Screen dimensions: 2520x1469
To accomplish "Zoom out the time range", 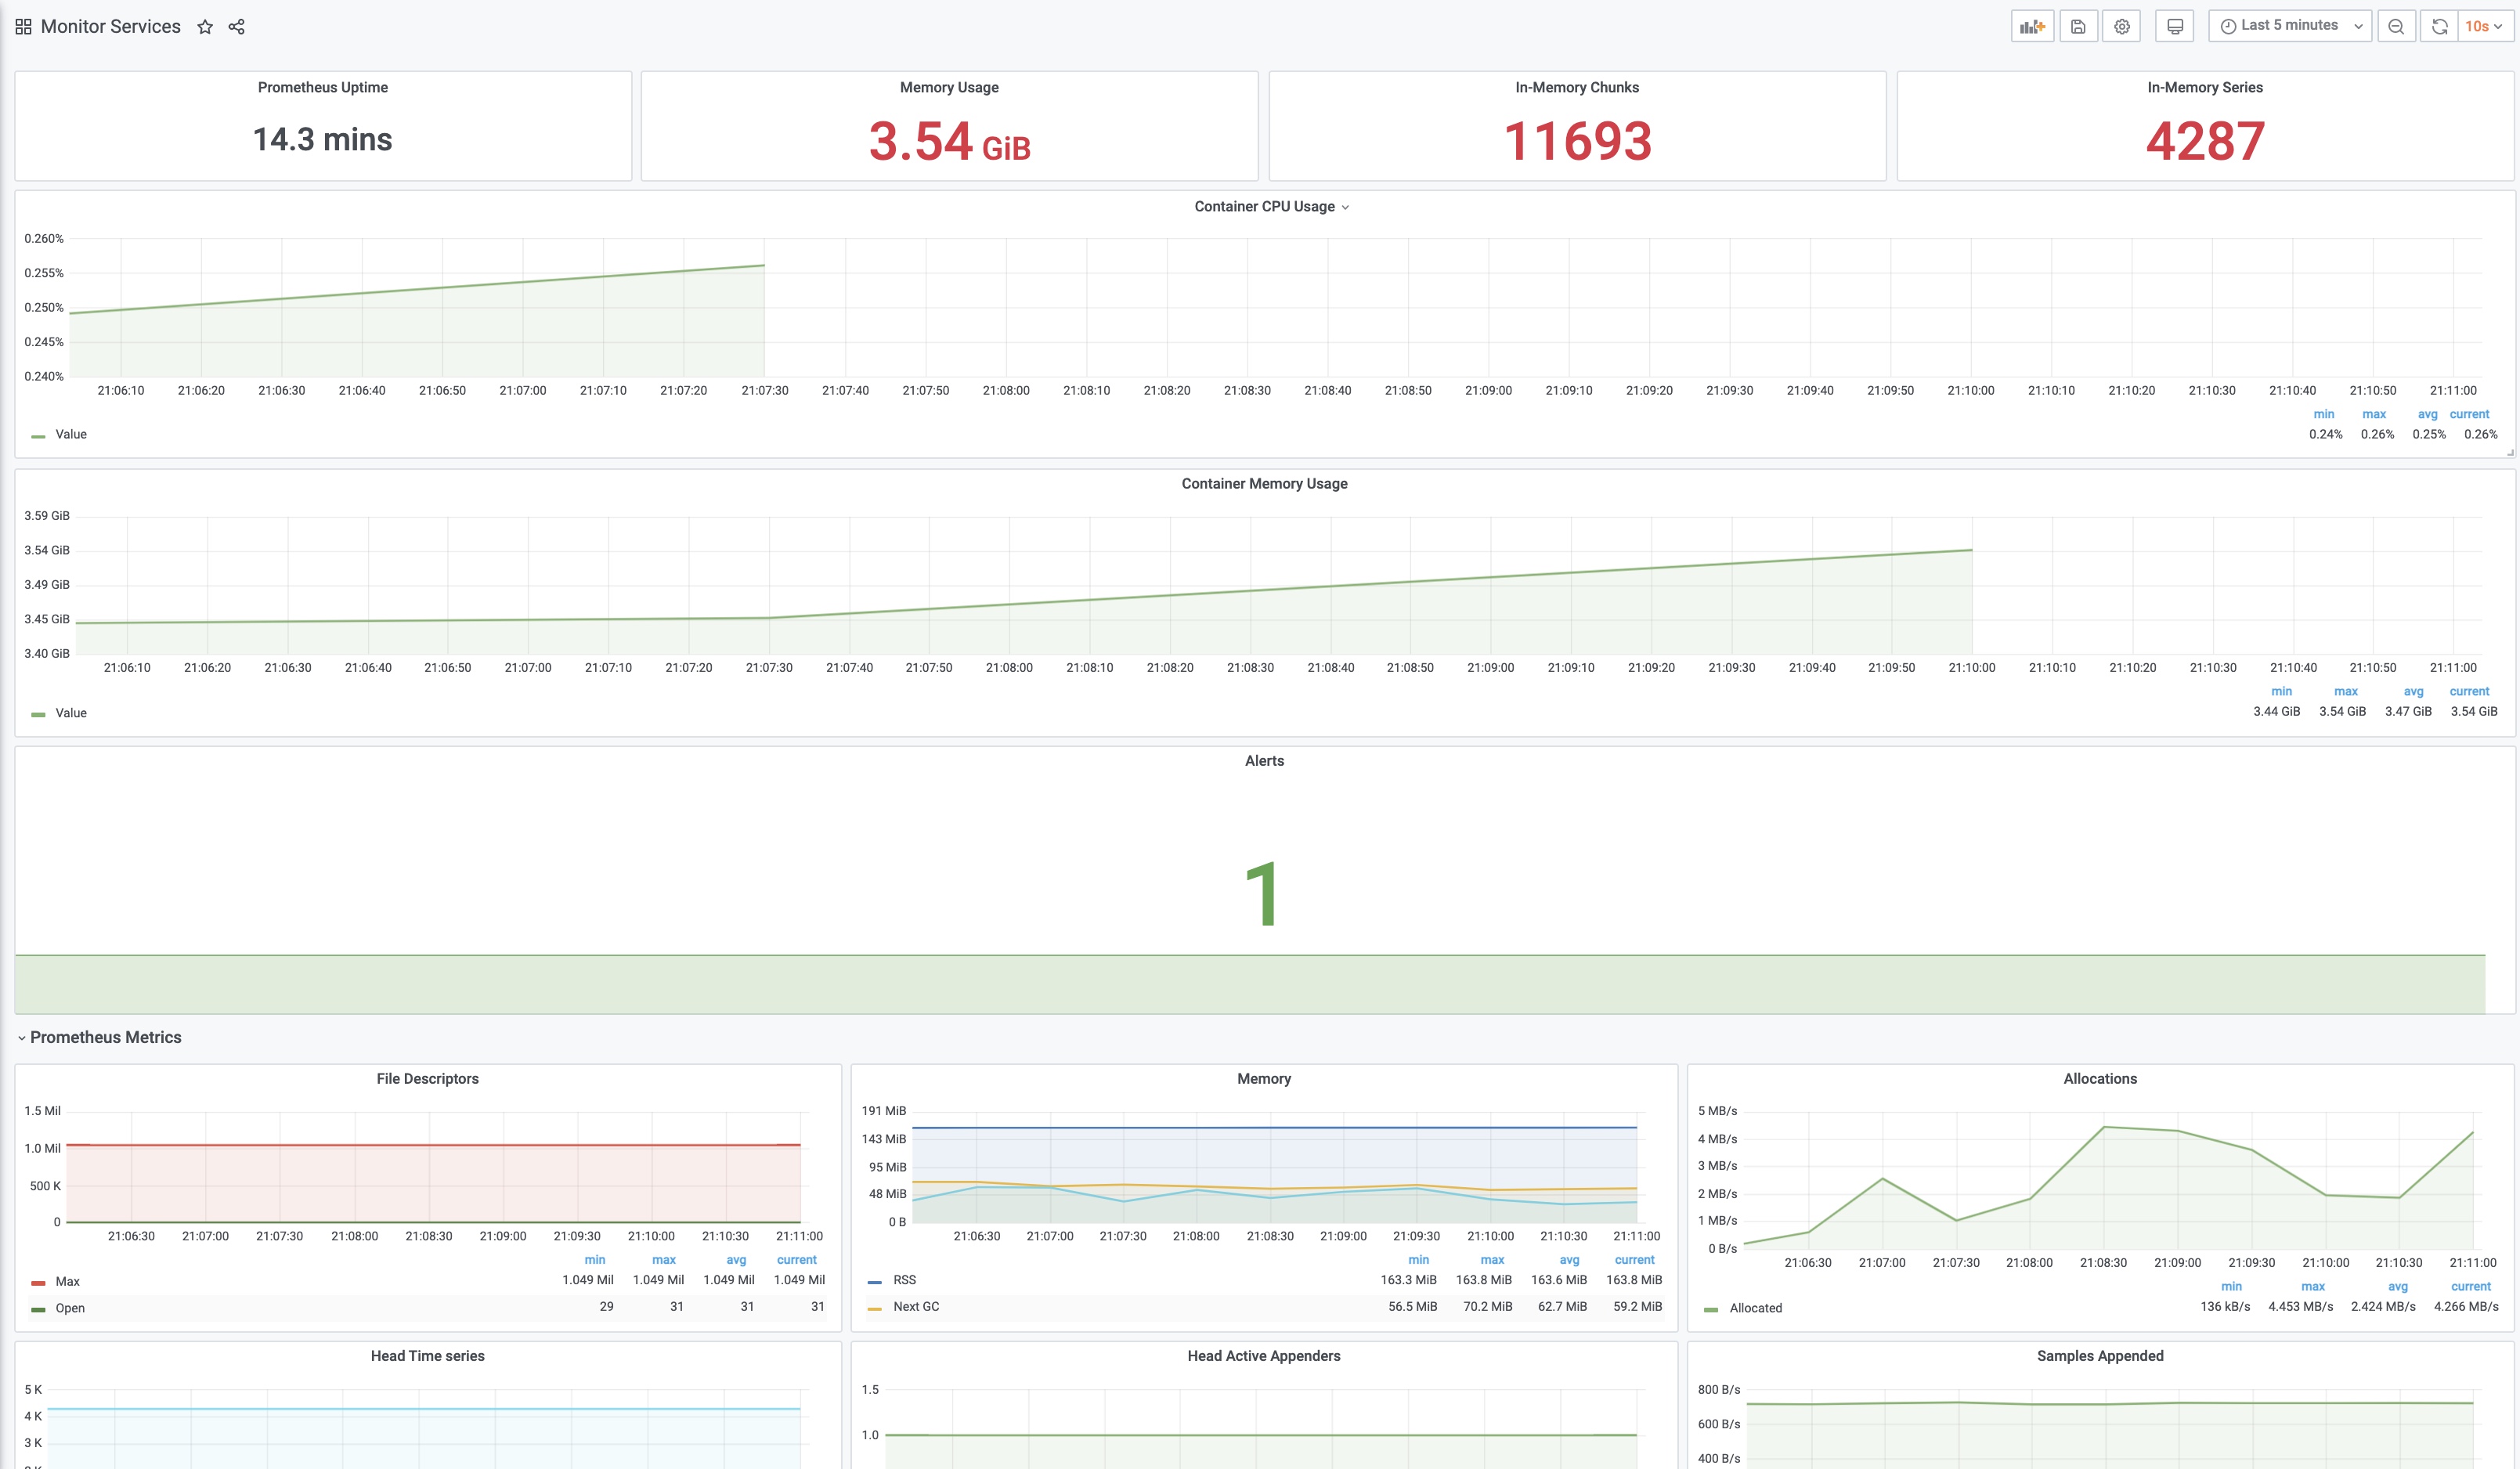I will coord(2396,26).
